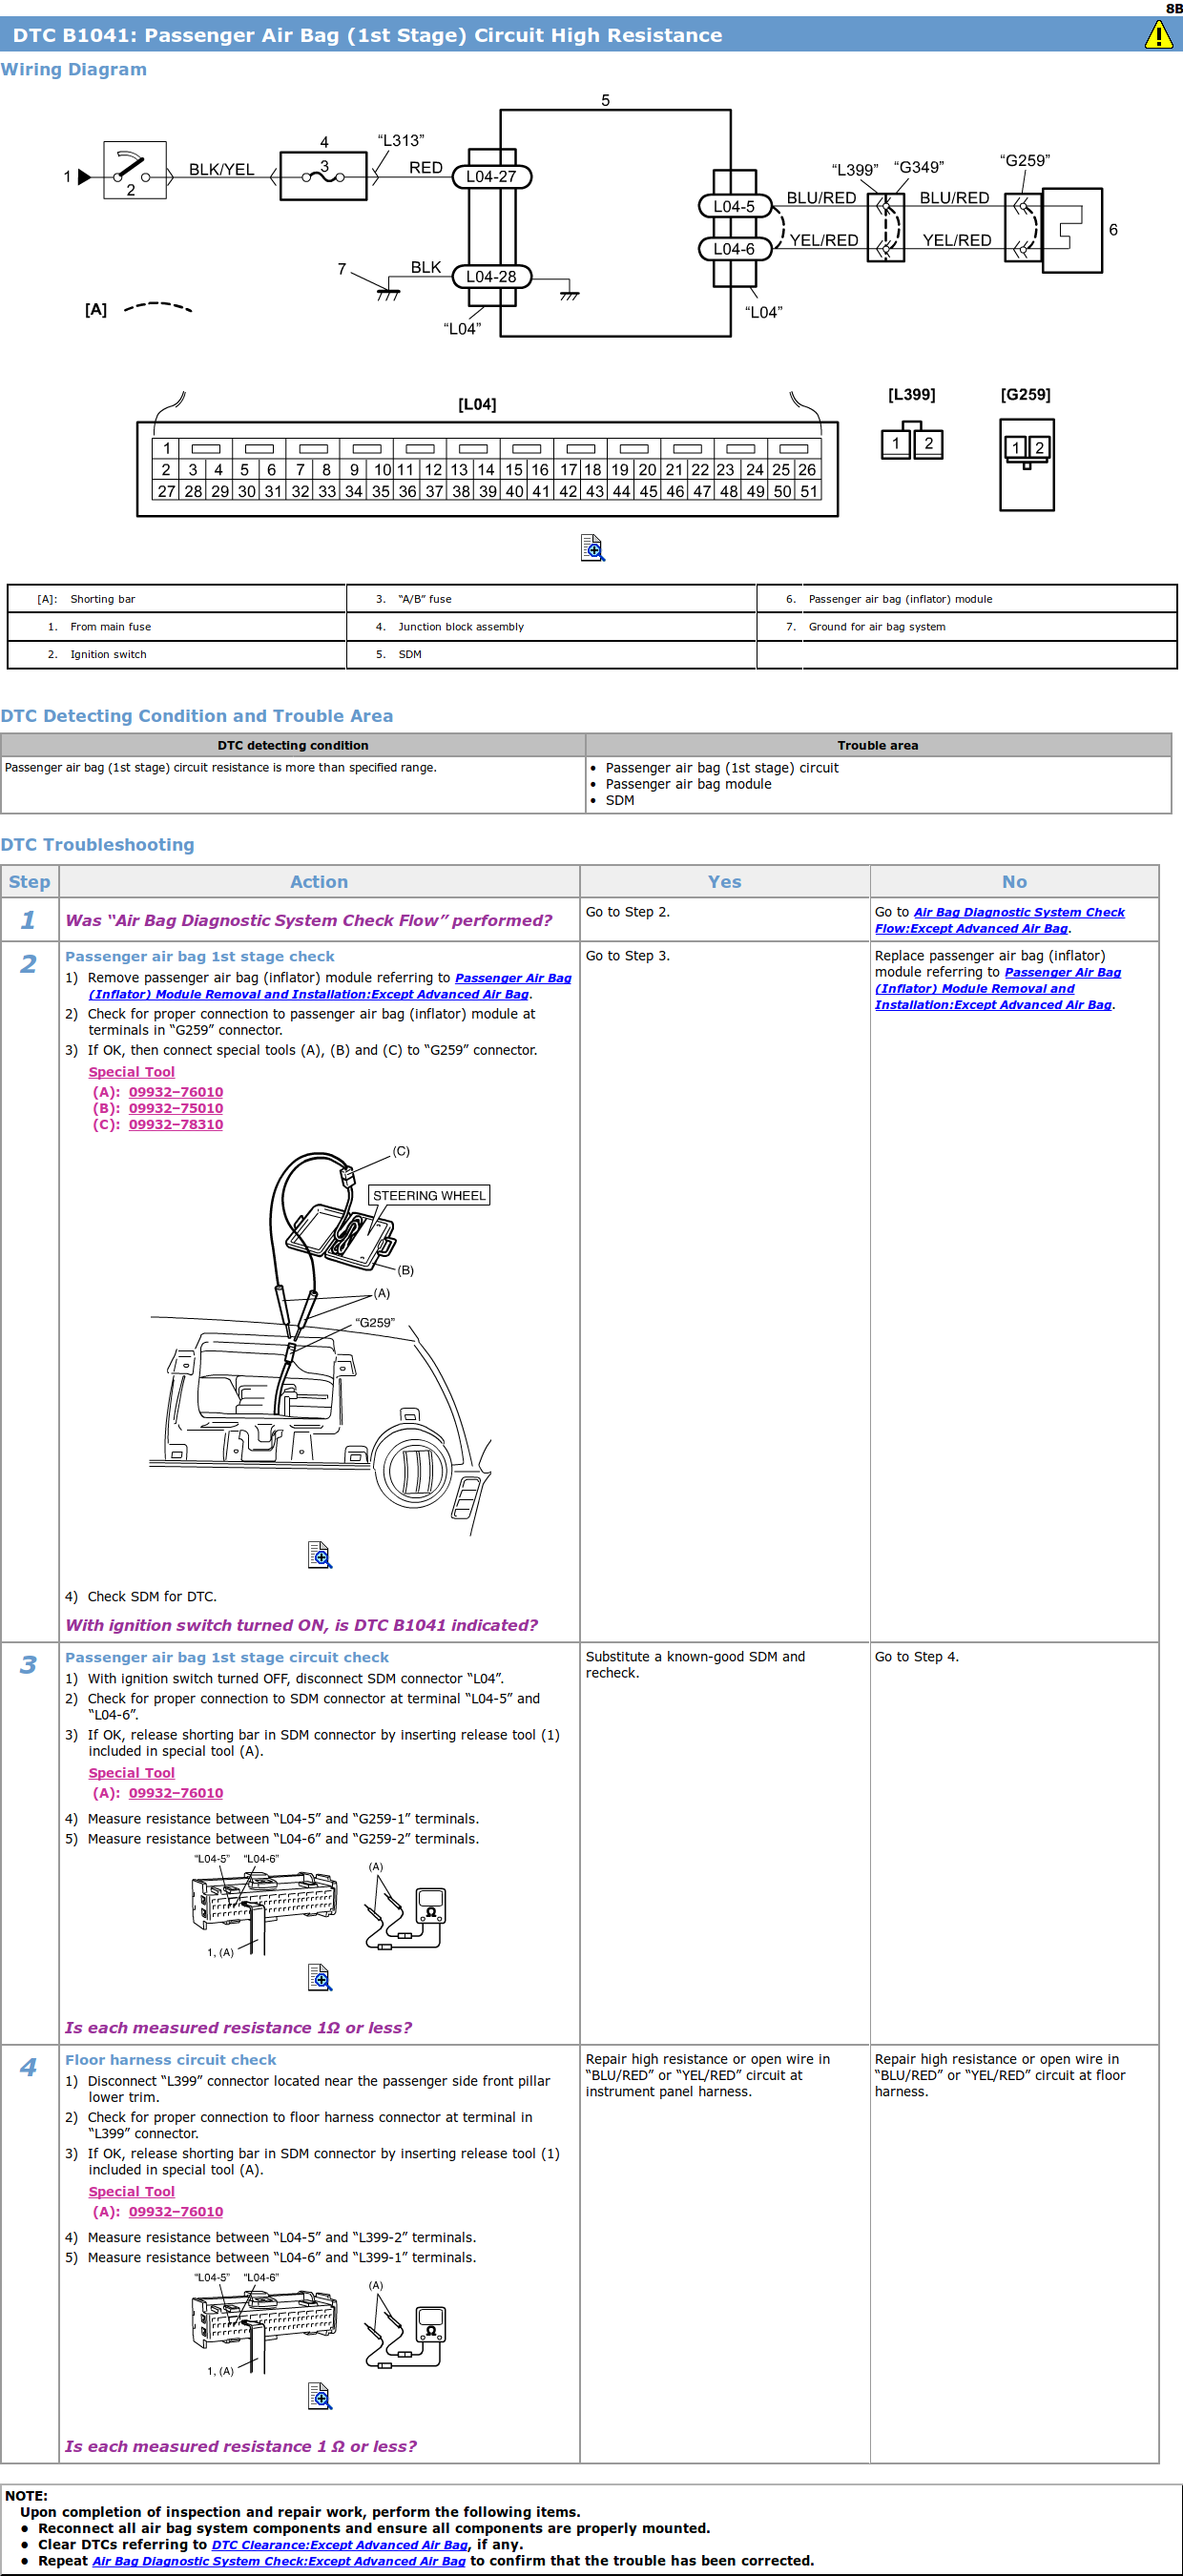Open tool 09932-76010 in Step 4
Viewport: 1183px width, 2576px height.
(175, 2212)
